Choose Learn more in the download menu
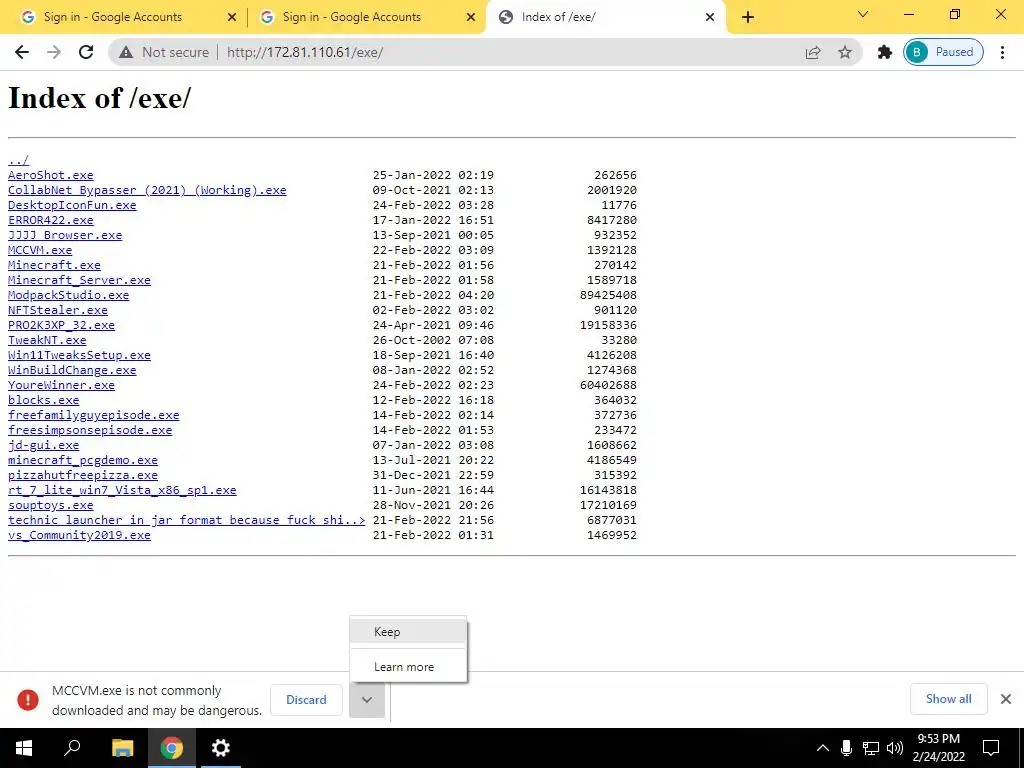Image resolution: width=1024 pixels, height=768 pixels. pos(408,667)
